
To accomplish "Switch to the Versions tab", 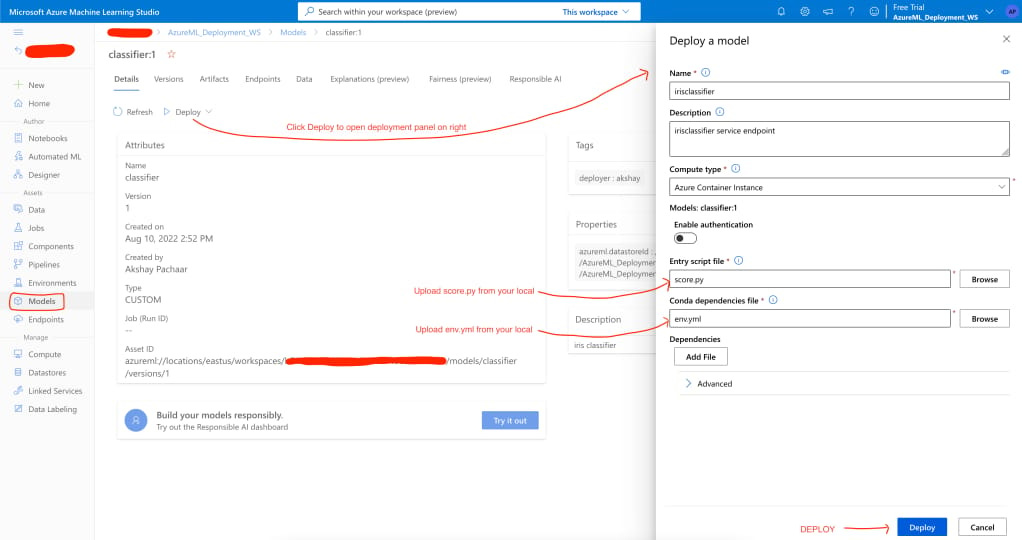I will (x=168, y=79).
